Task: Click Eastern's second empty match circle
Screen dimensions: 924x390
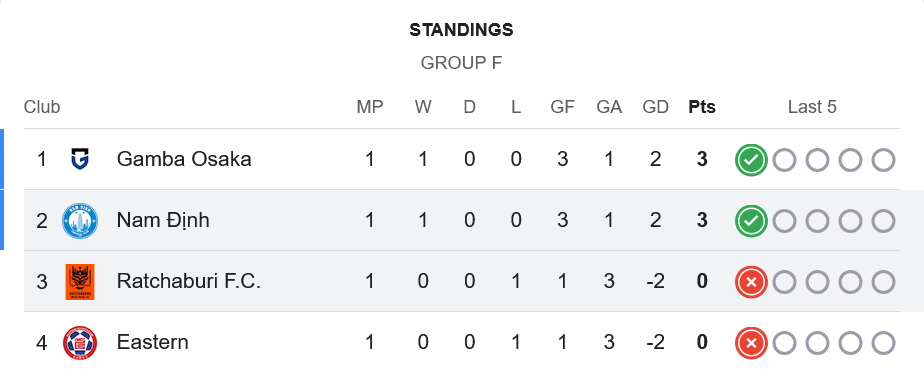Action: pyautogui.click(x=817, y=343)
